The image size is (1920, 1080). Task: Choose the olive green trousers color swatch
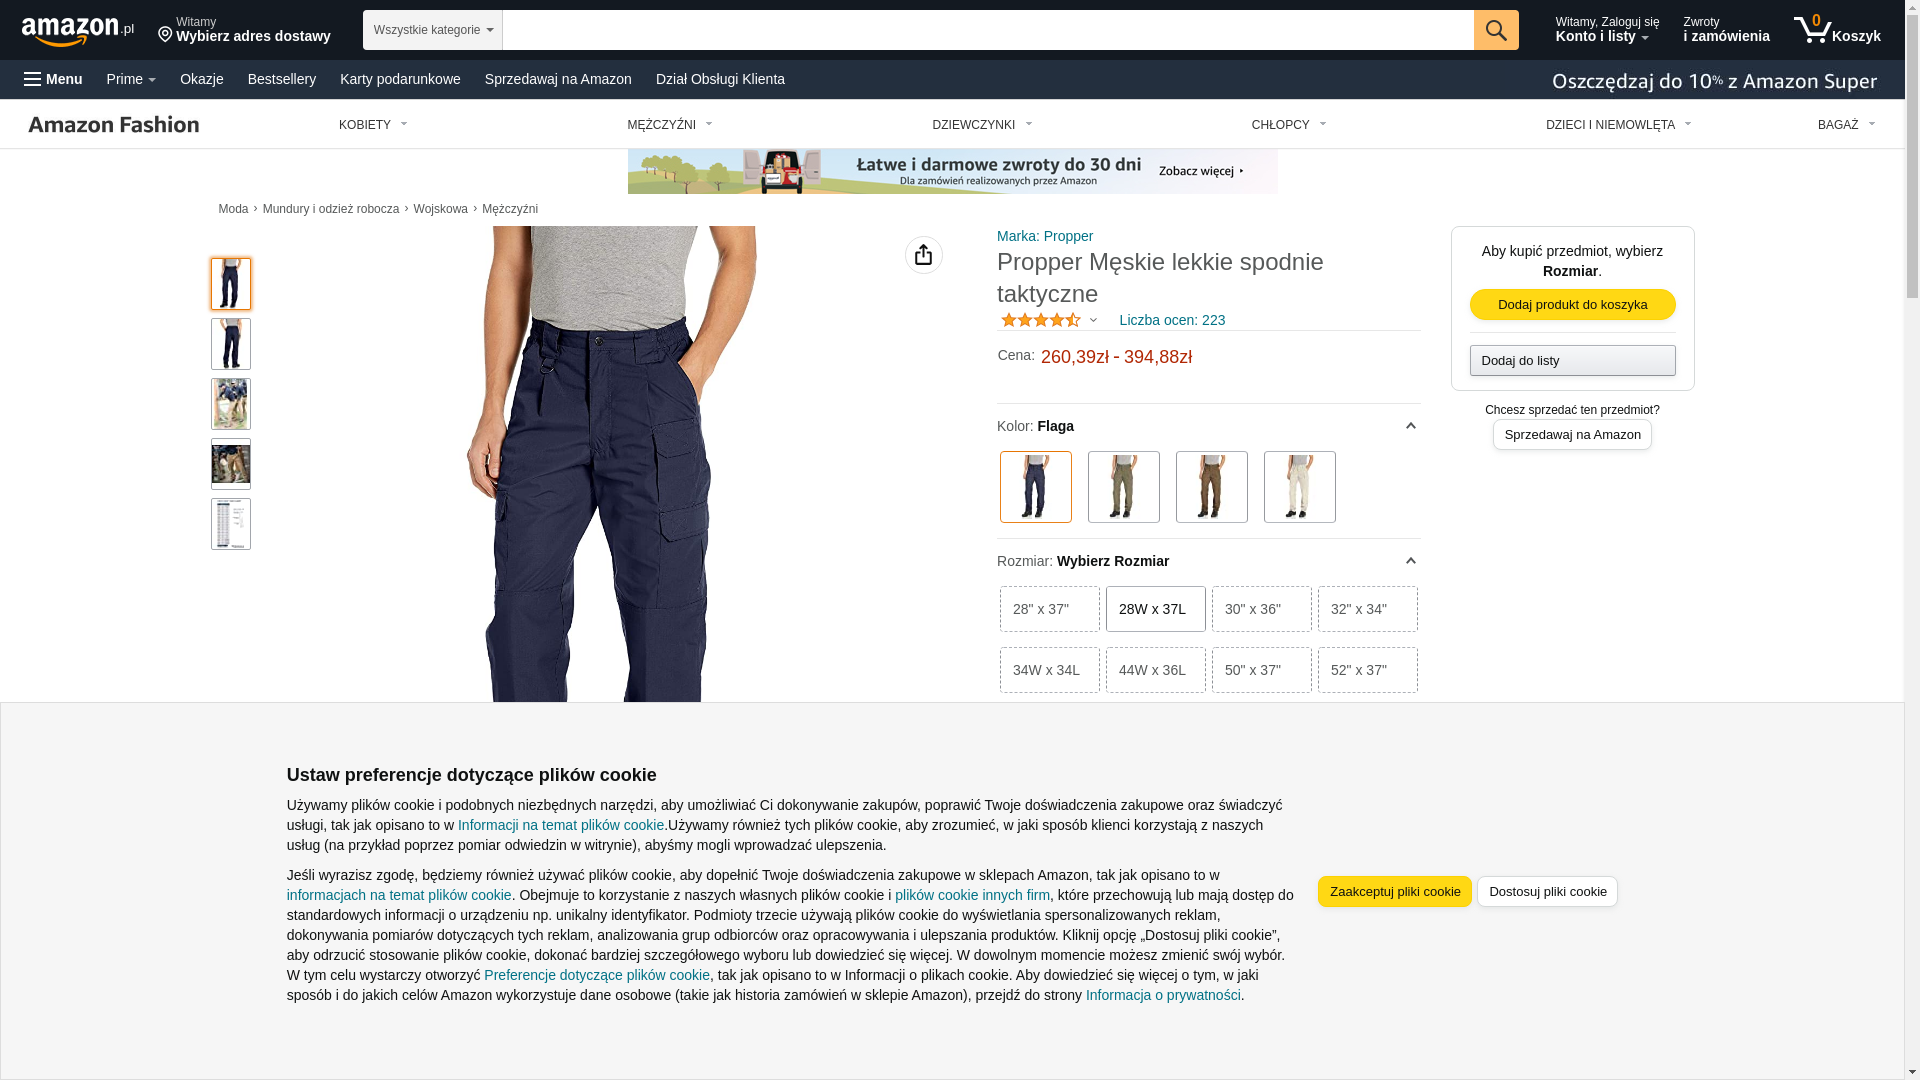click(x=1124, y=487)
